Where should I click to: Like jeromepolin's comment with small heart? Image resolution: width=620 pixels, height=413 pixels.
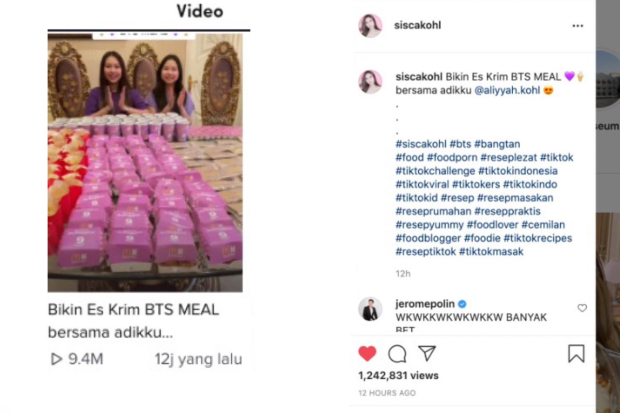click(582, 308)
